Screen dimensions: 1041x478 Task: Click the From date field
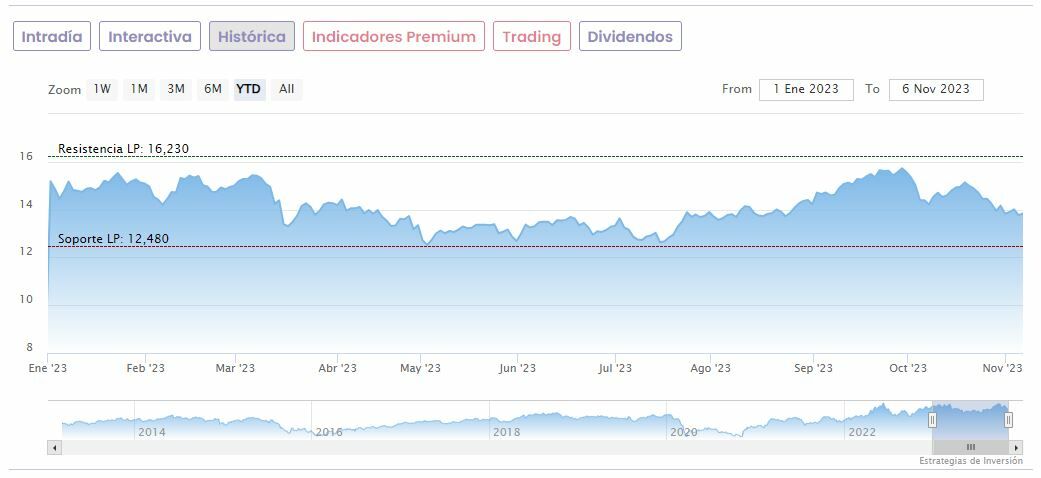(806, 89)
